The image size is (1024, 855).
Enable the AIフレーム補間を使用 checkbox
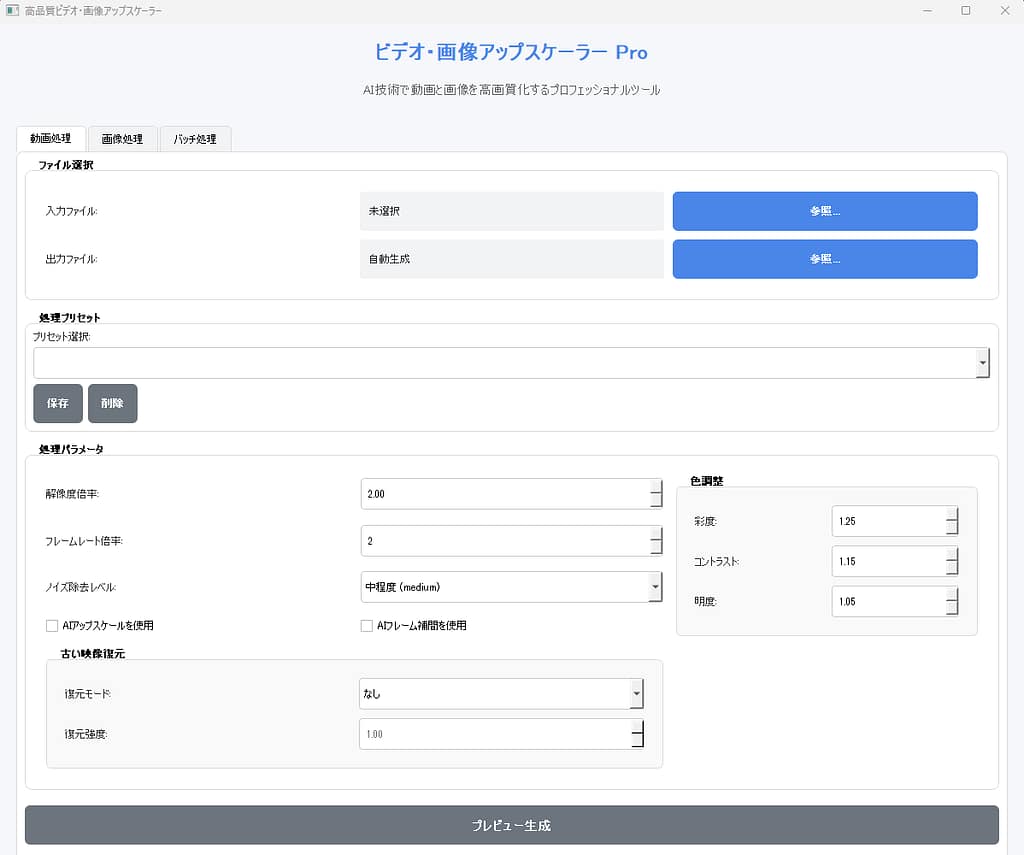pos(366,626)
